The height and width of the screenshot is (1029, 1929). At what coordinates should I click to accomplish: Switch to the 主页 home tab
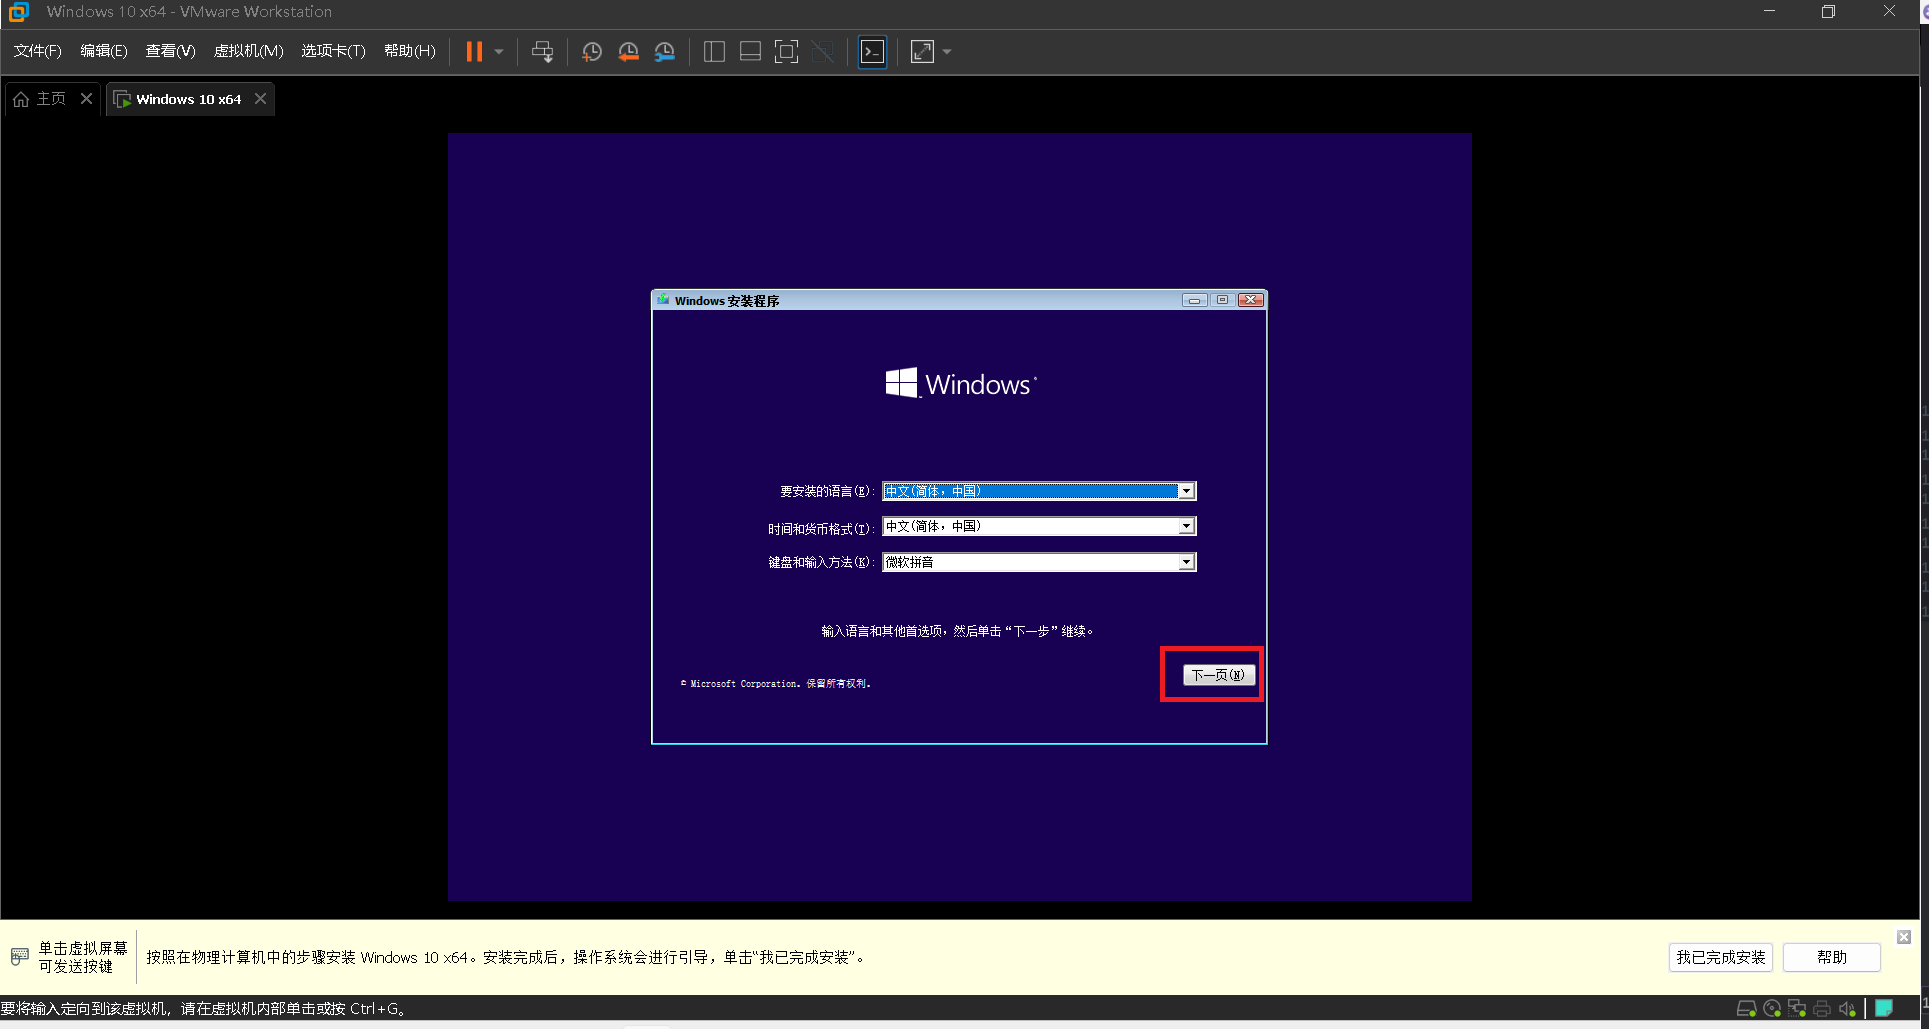click(51, 98)
